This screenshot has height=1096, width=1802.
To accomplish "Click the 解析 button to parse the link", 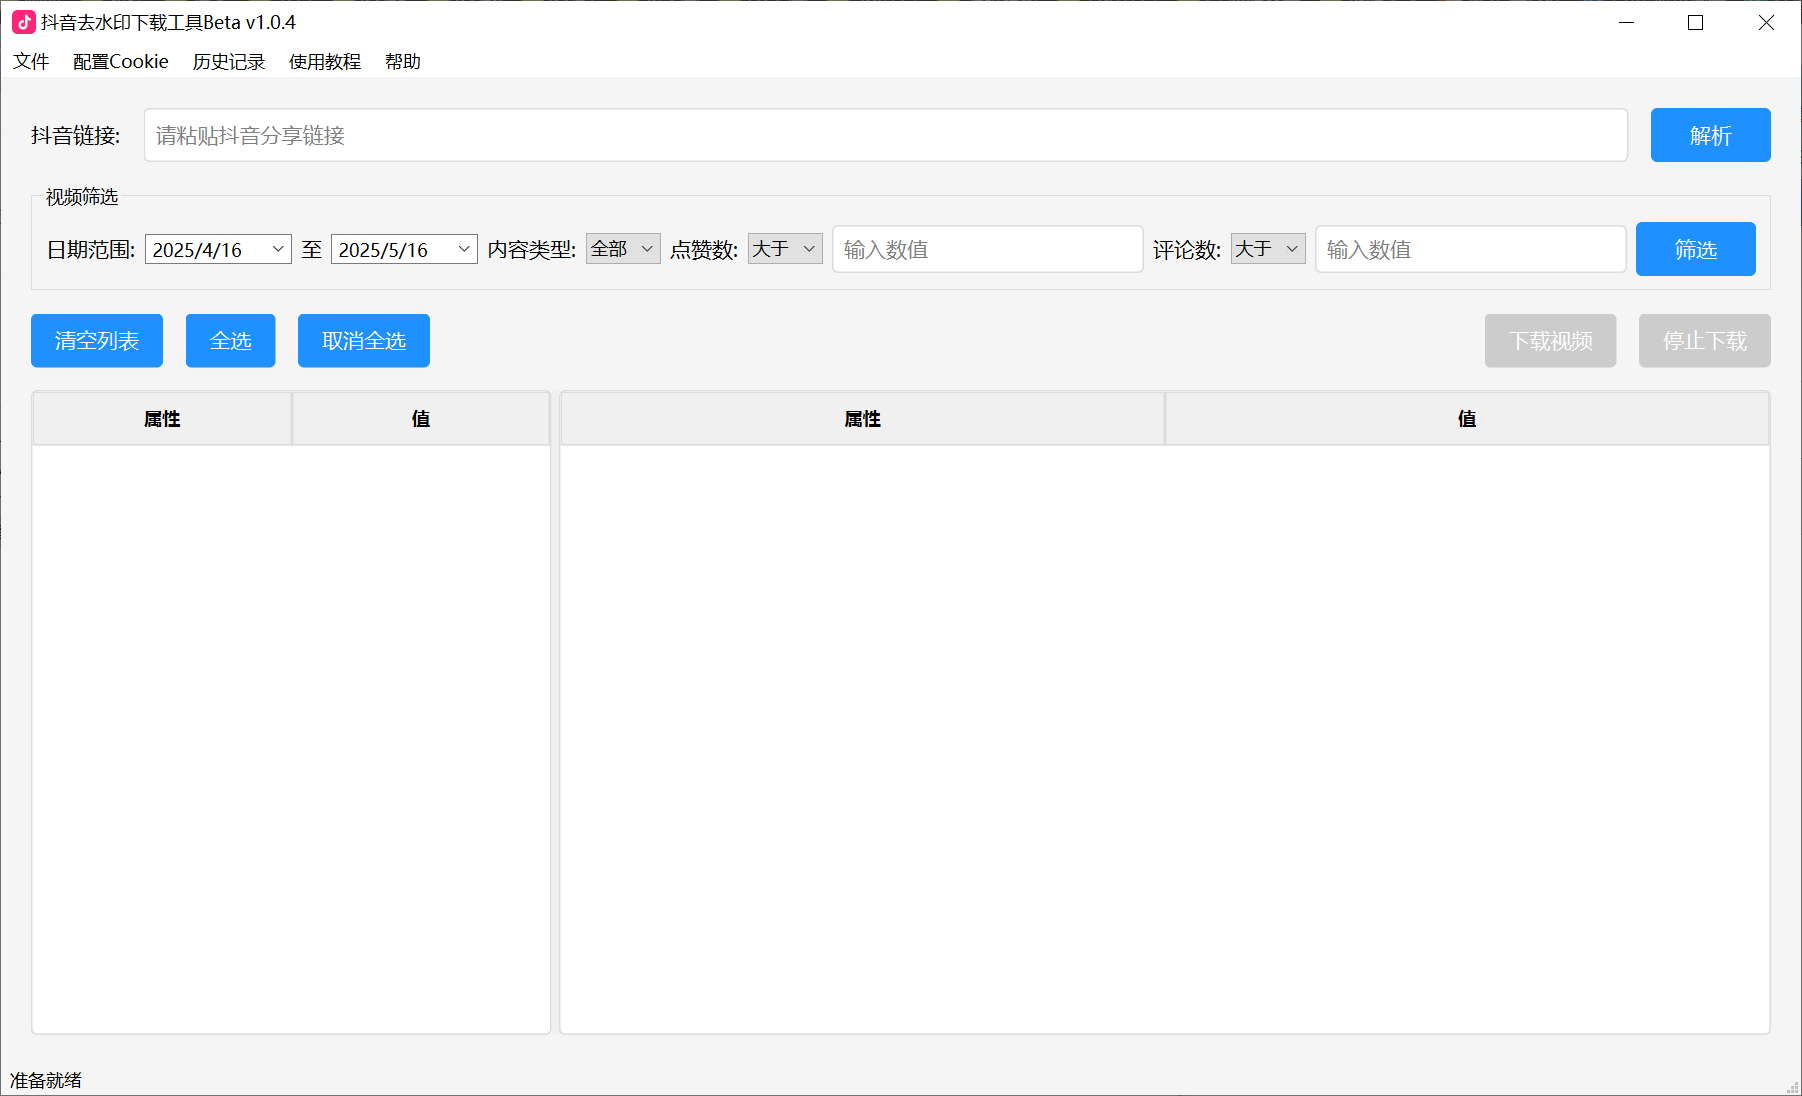I will pyautogui.click(x=1709, y=135).
